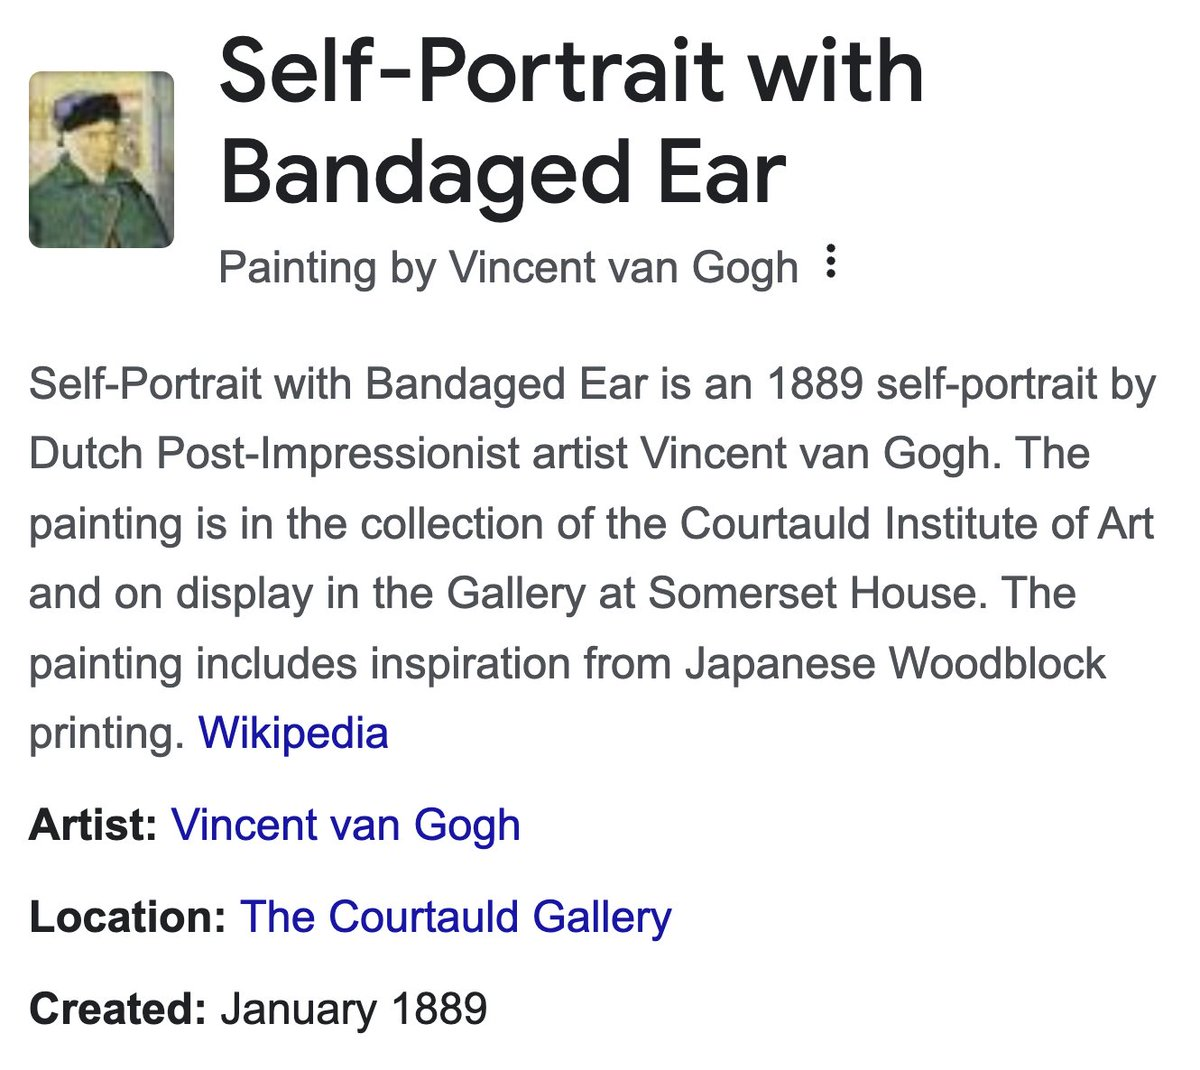Open the Vincent van Gogh artist link
This screenshot has width=1200, height=1070.
[x=346, y=826]
